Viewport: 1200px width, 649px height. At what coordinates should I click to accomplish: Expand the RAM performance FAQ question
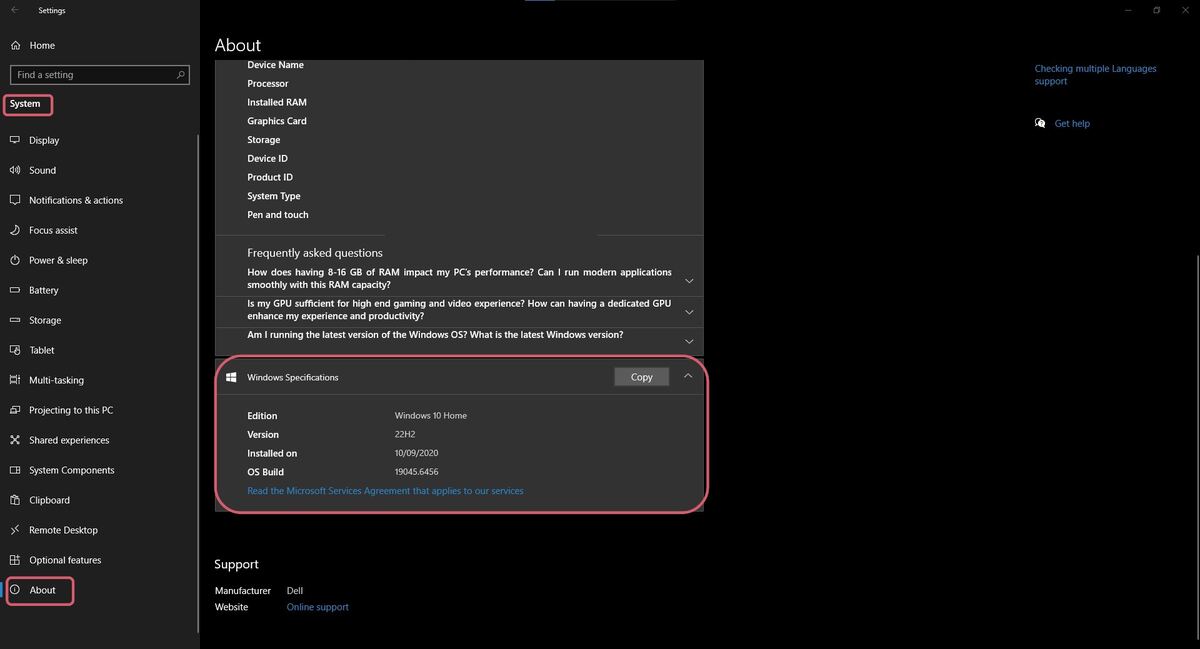(x=689, y=281)
